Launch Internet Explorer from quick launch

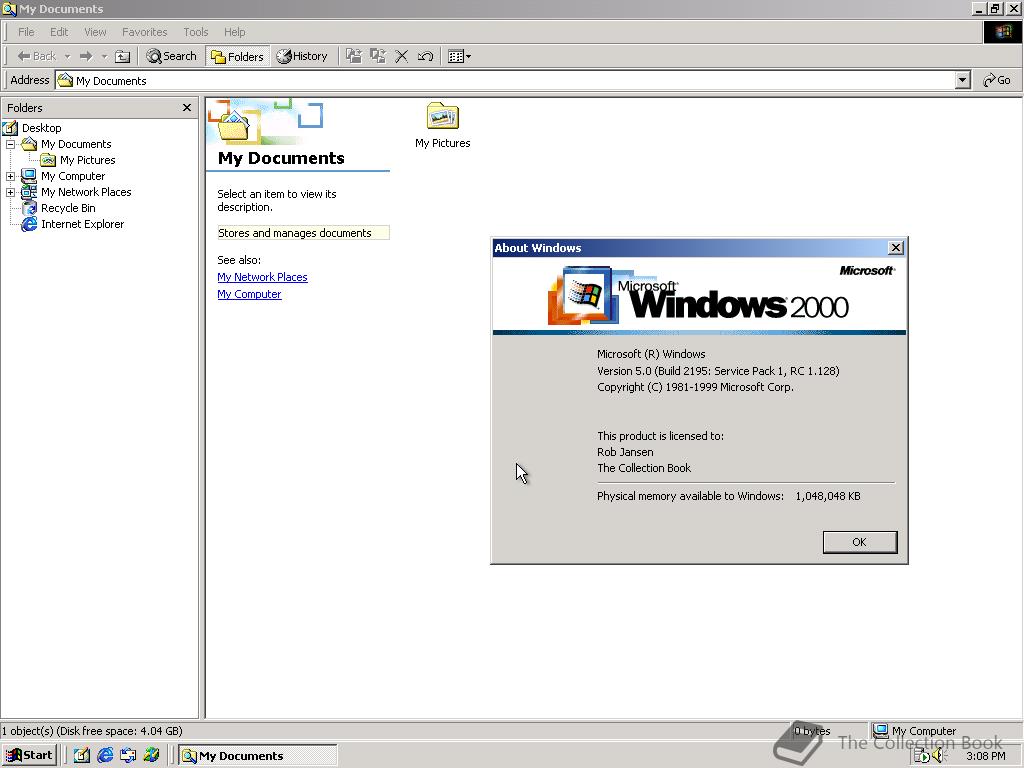point(104,756)
